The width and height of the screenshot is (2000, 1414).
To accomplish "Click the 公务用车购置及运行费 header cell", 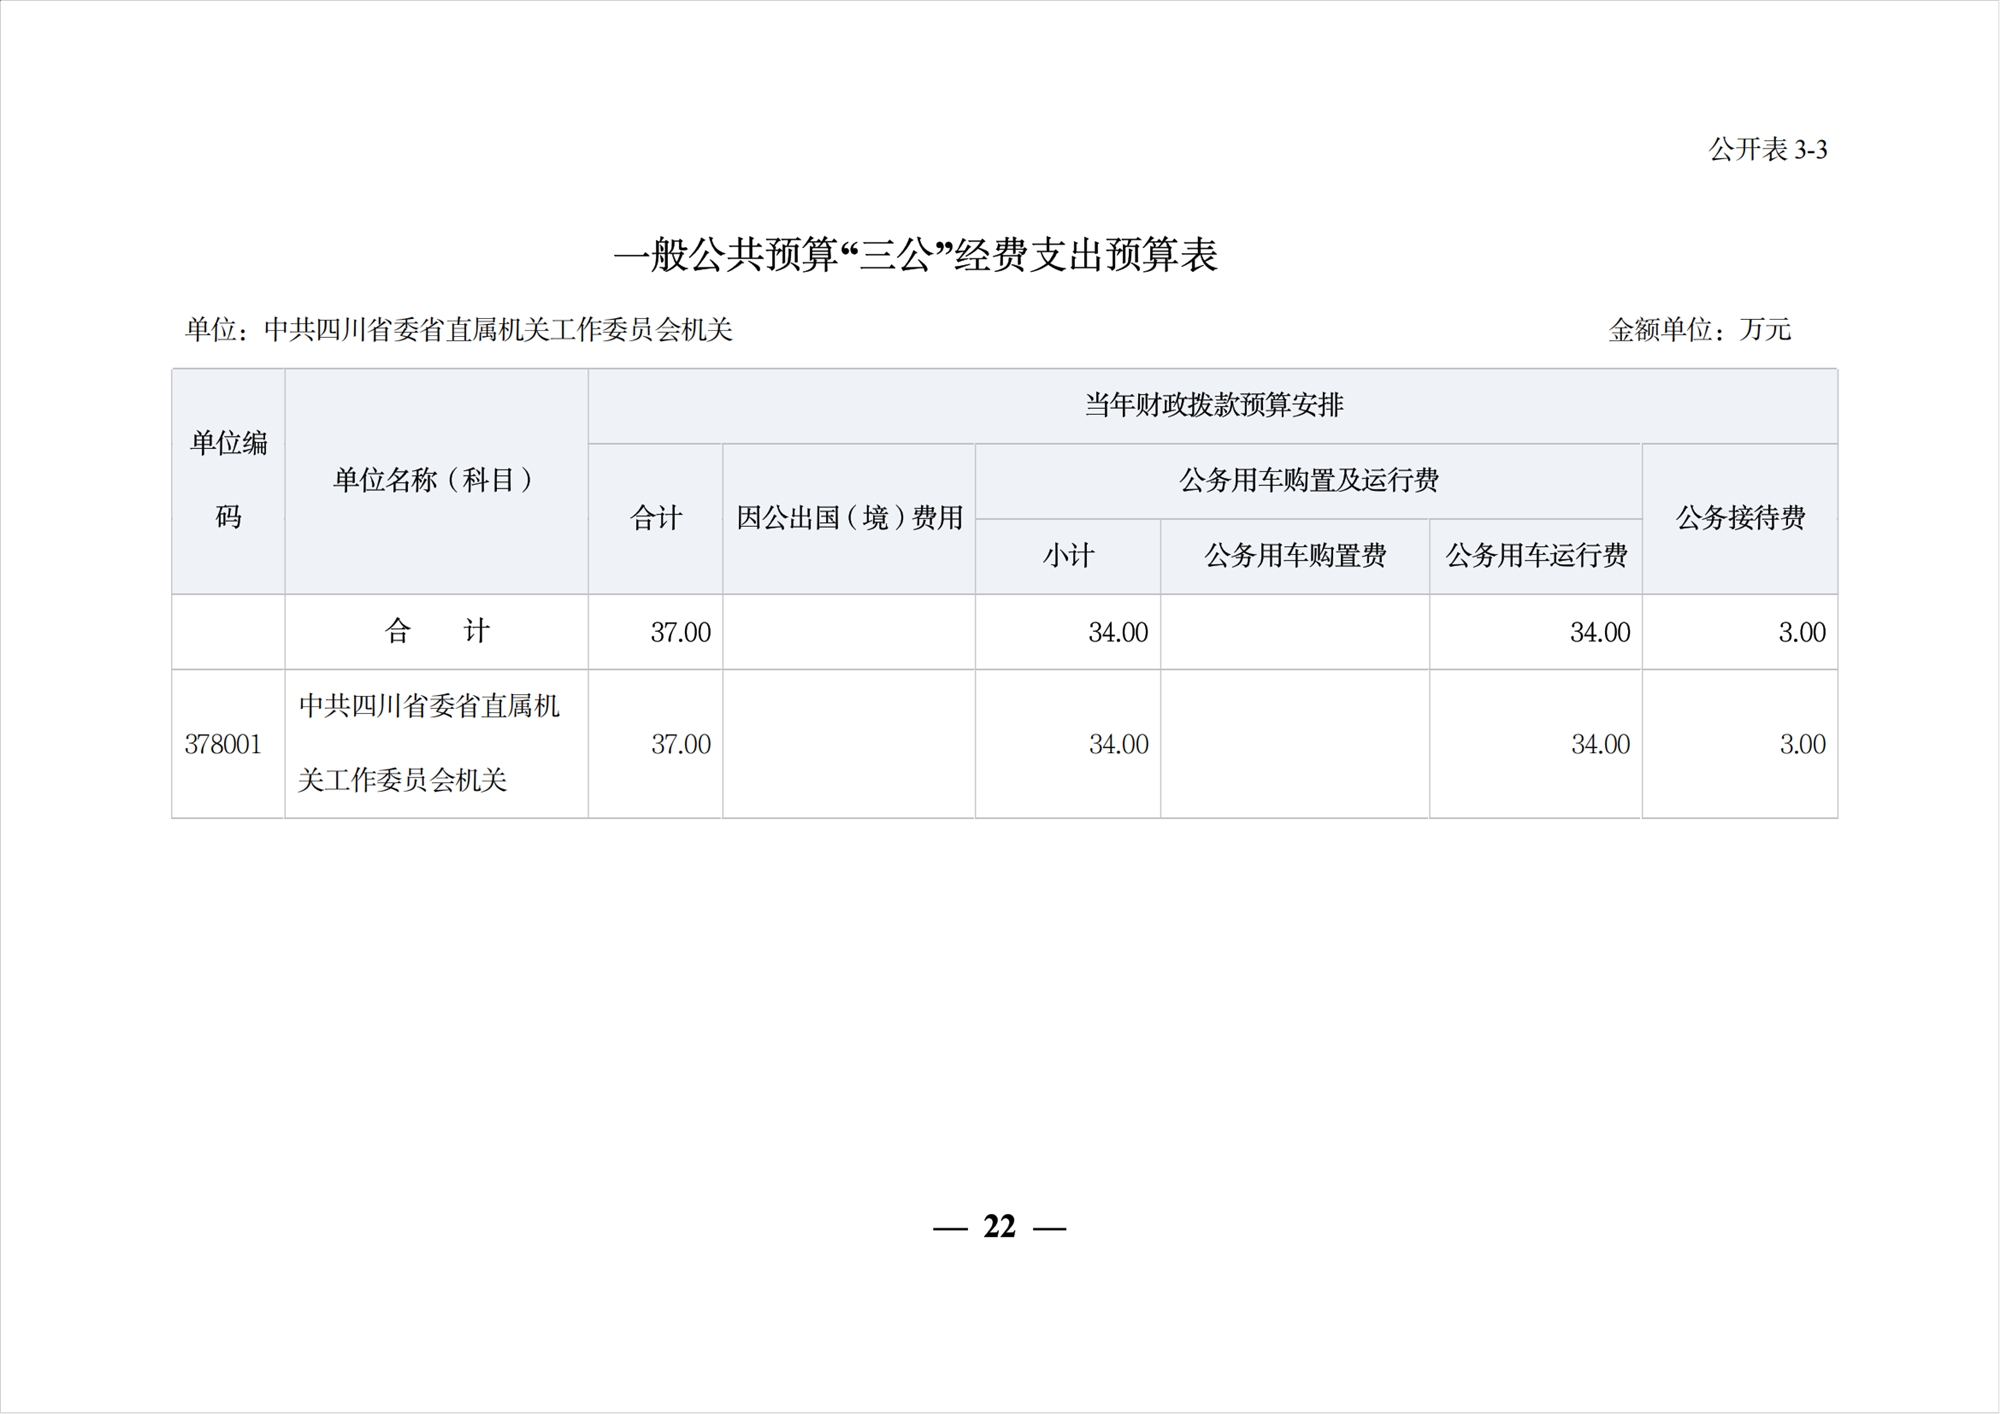I will (x=1308, y=480).
